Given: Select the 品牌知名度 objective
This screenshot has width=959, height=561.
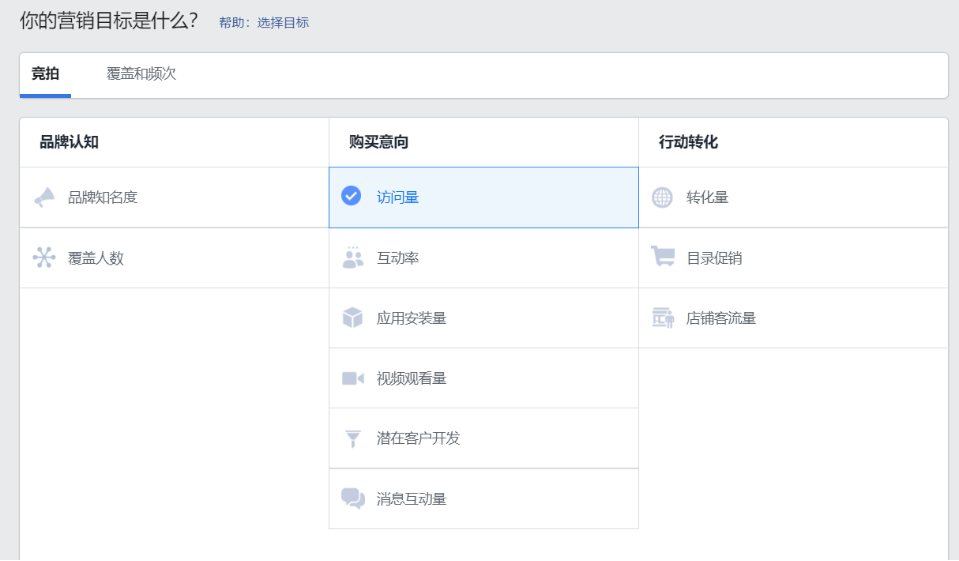Looking at the screenshot, I should click(x=174, y=198).
